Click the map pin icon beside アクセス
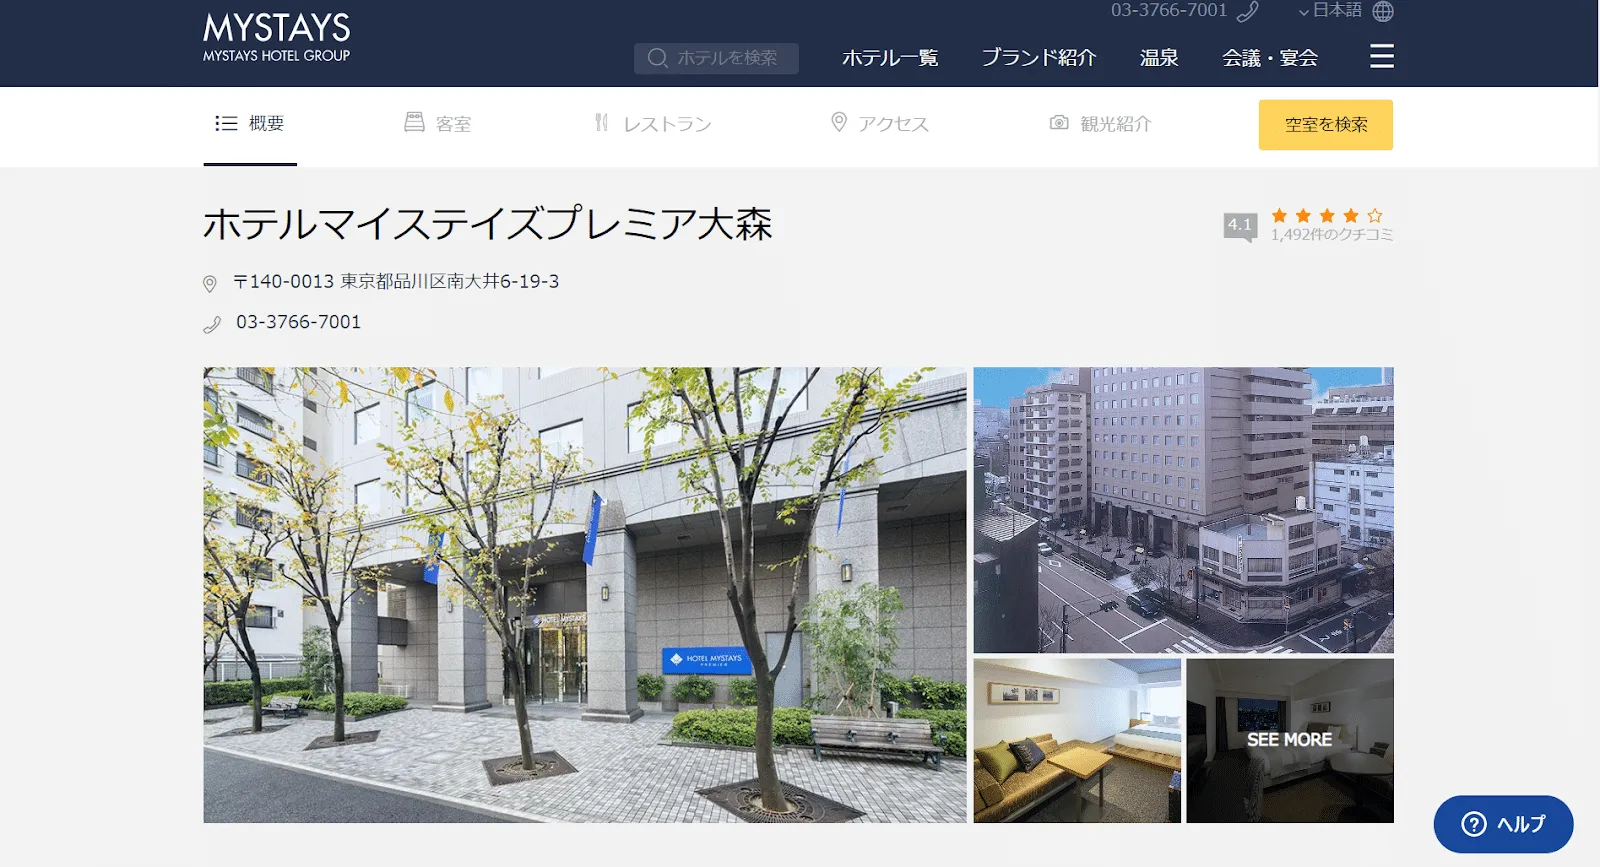 839,122
